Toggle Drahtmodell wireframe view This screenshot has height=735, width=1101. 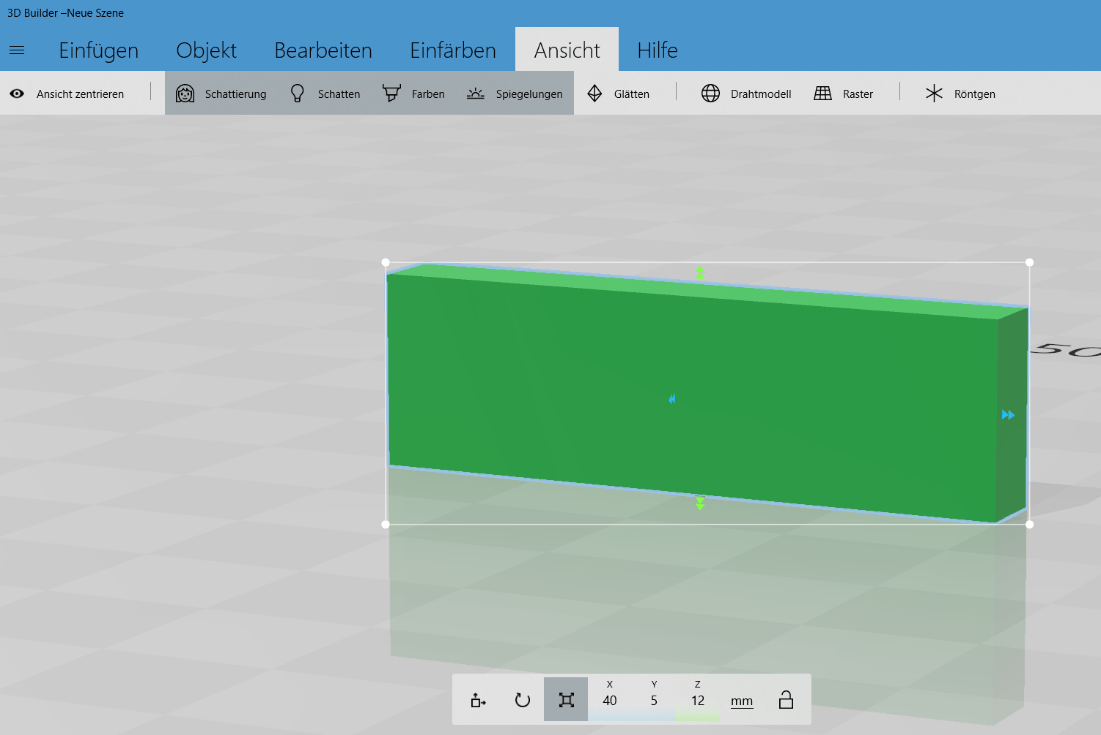(x=746, y=93)
